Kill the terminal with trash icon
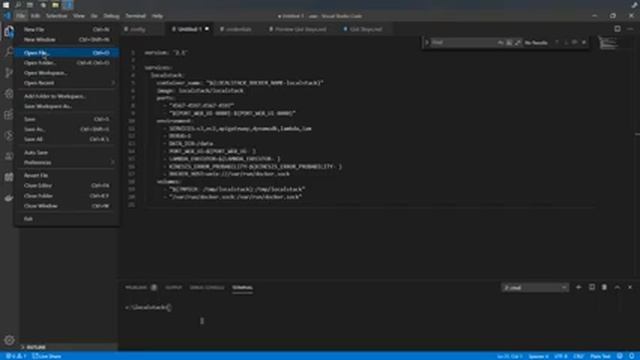640x360 pixels. tap(604, 287)
